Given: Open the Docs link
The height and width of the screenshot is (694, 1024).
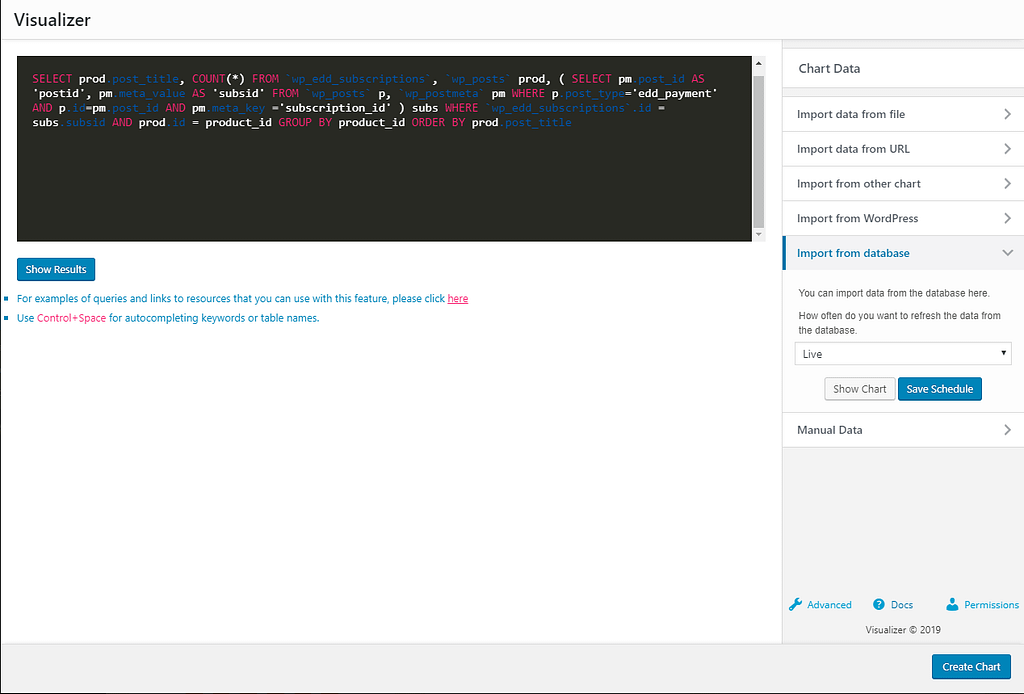Looking at the screenshot, I should point(901,605).
